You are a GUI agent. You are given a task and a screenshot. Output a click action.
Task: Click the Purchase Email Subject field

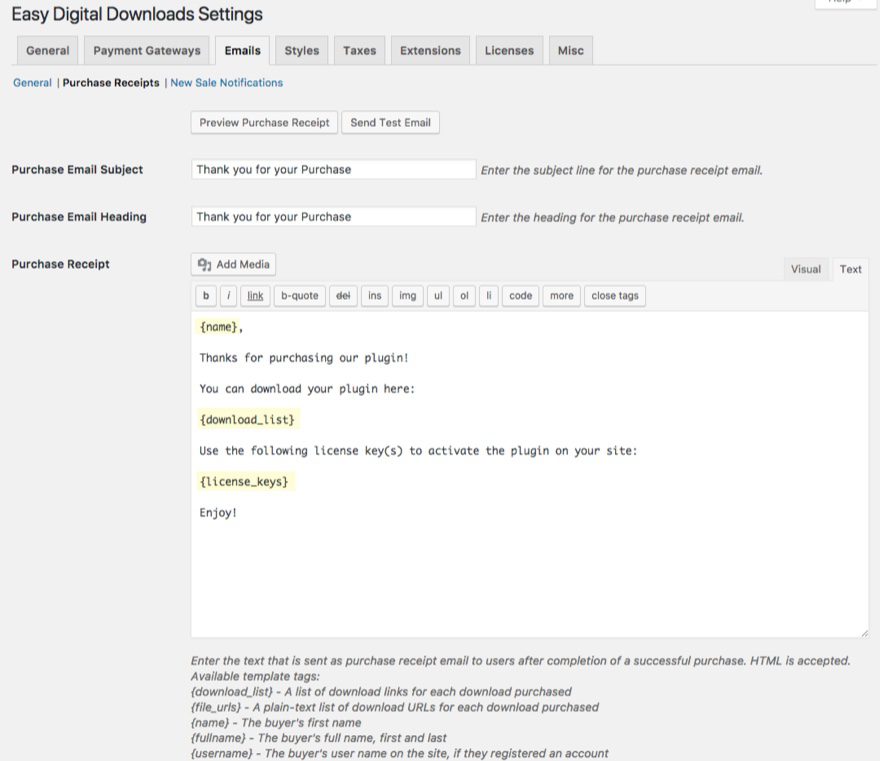pos(333,170)
